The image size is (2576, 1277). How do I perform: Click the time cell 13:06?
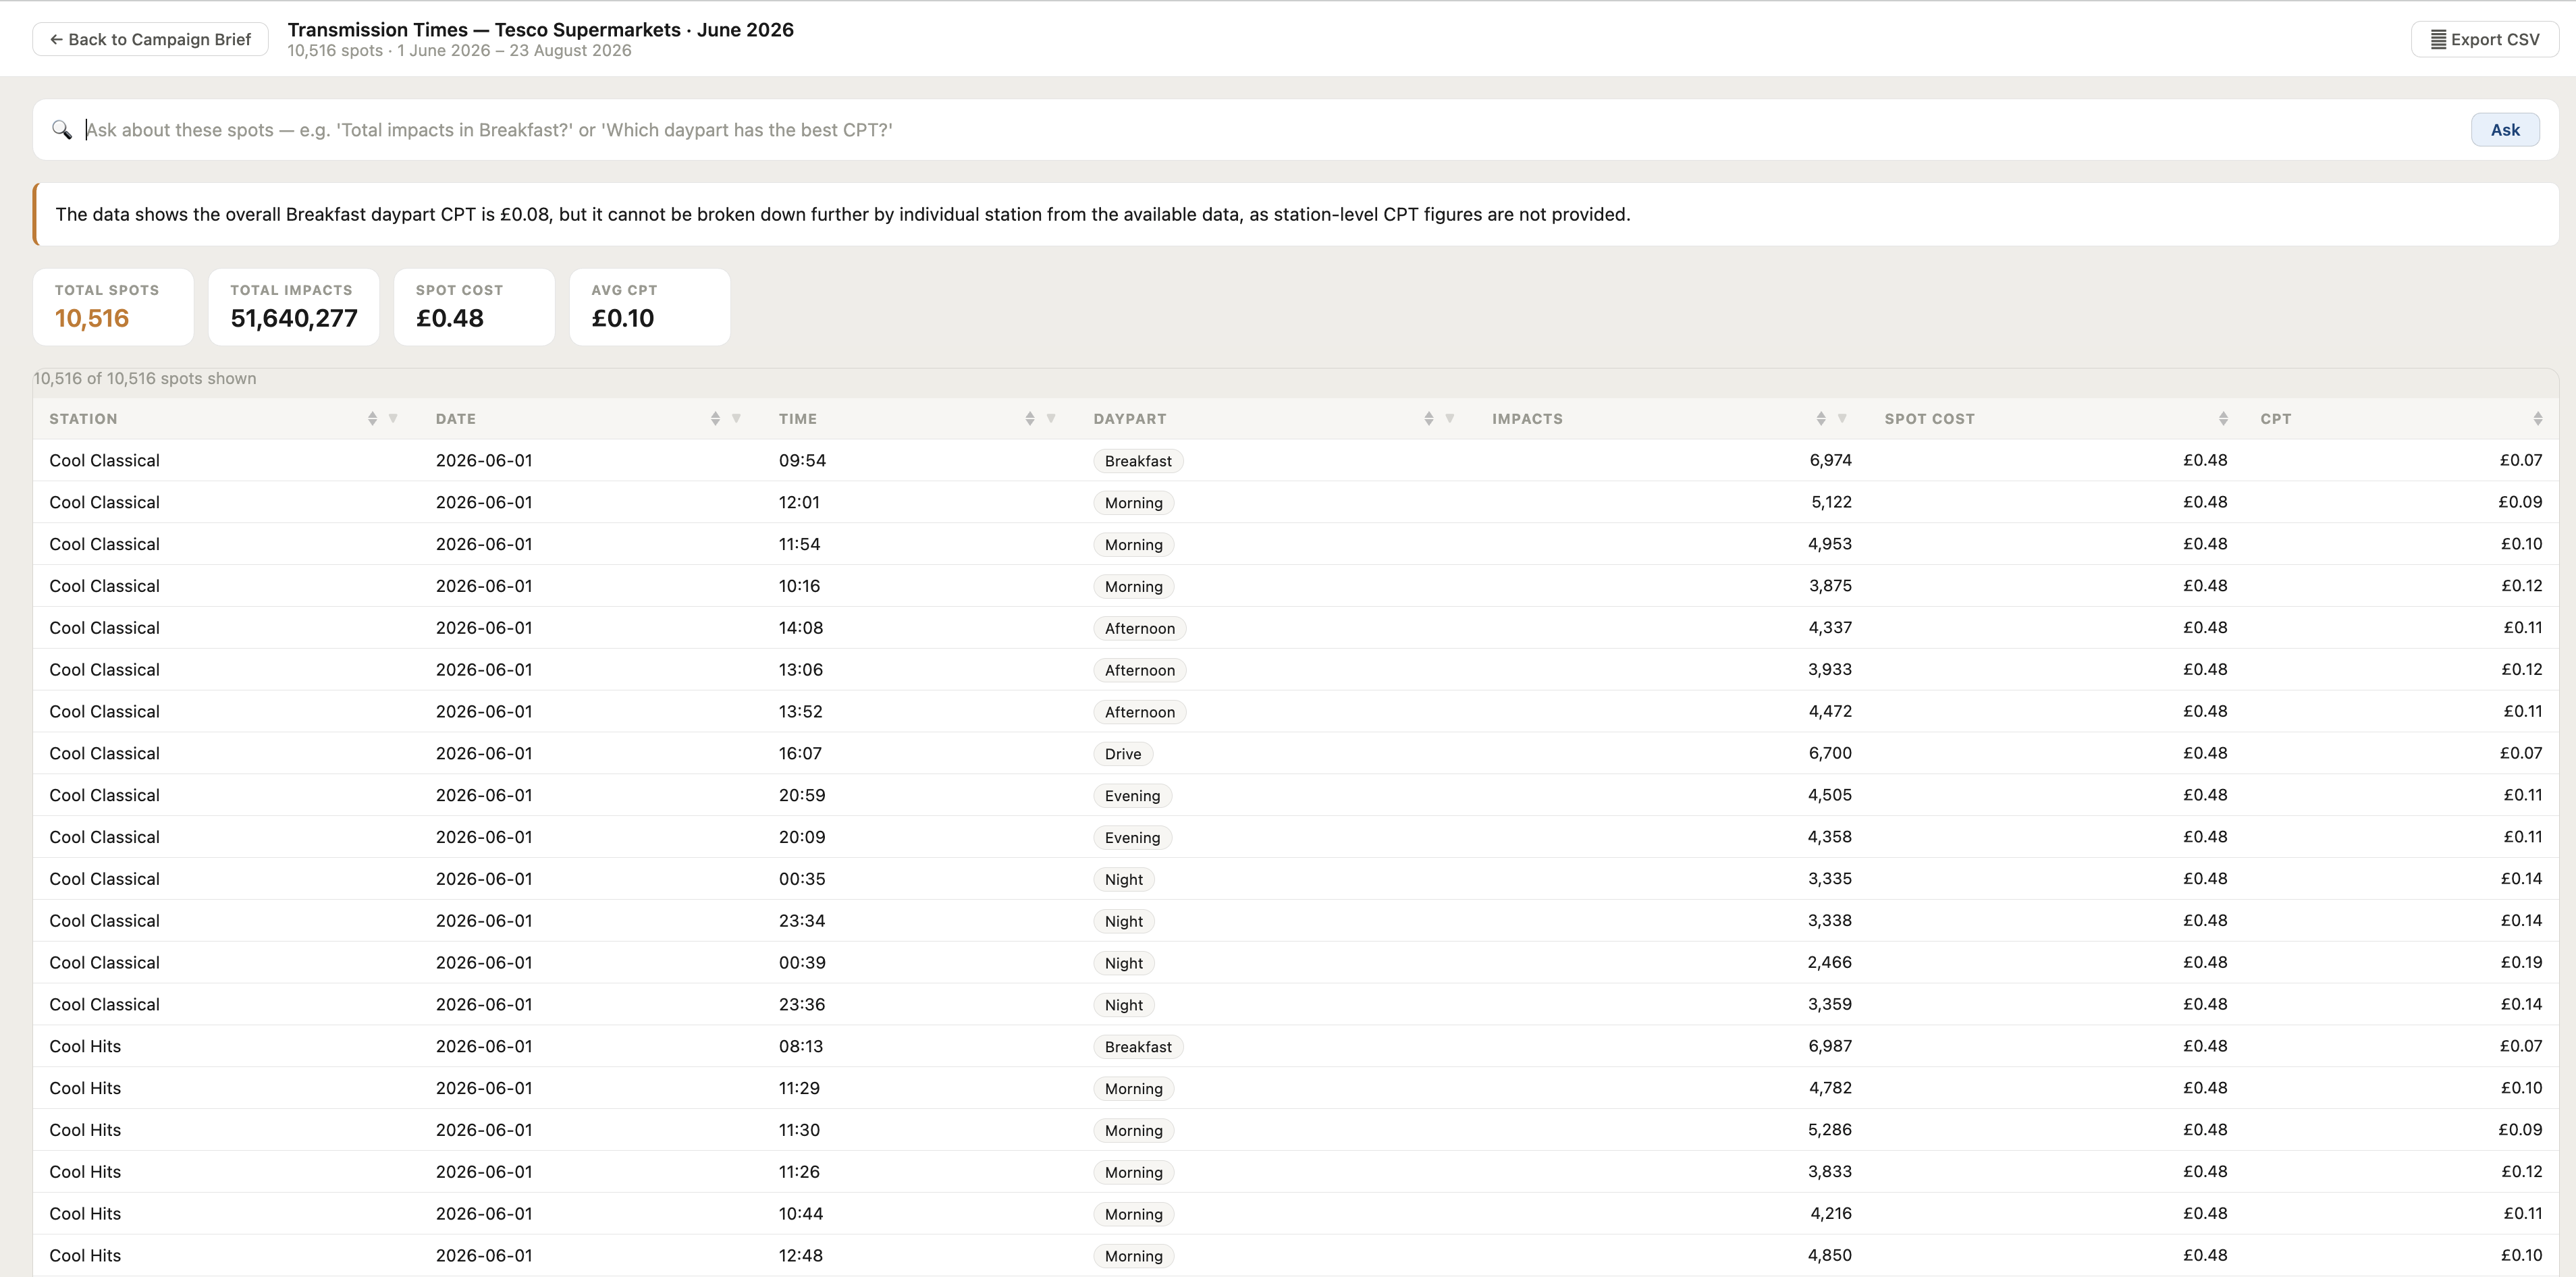801,670
